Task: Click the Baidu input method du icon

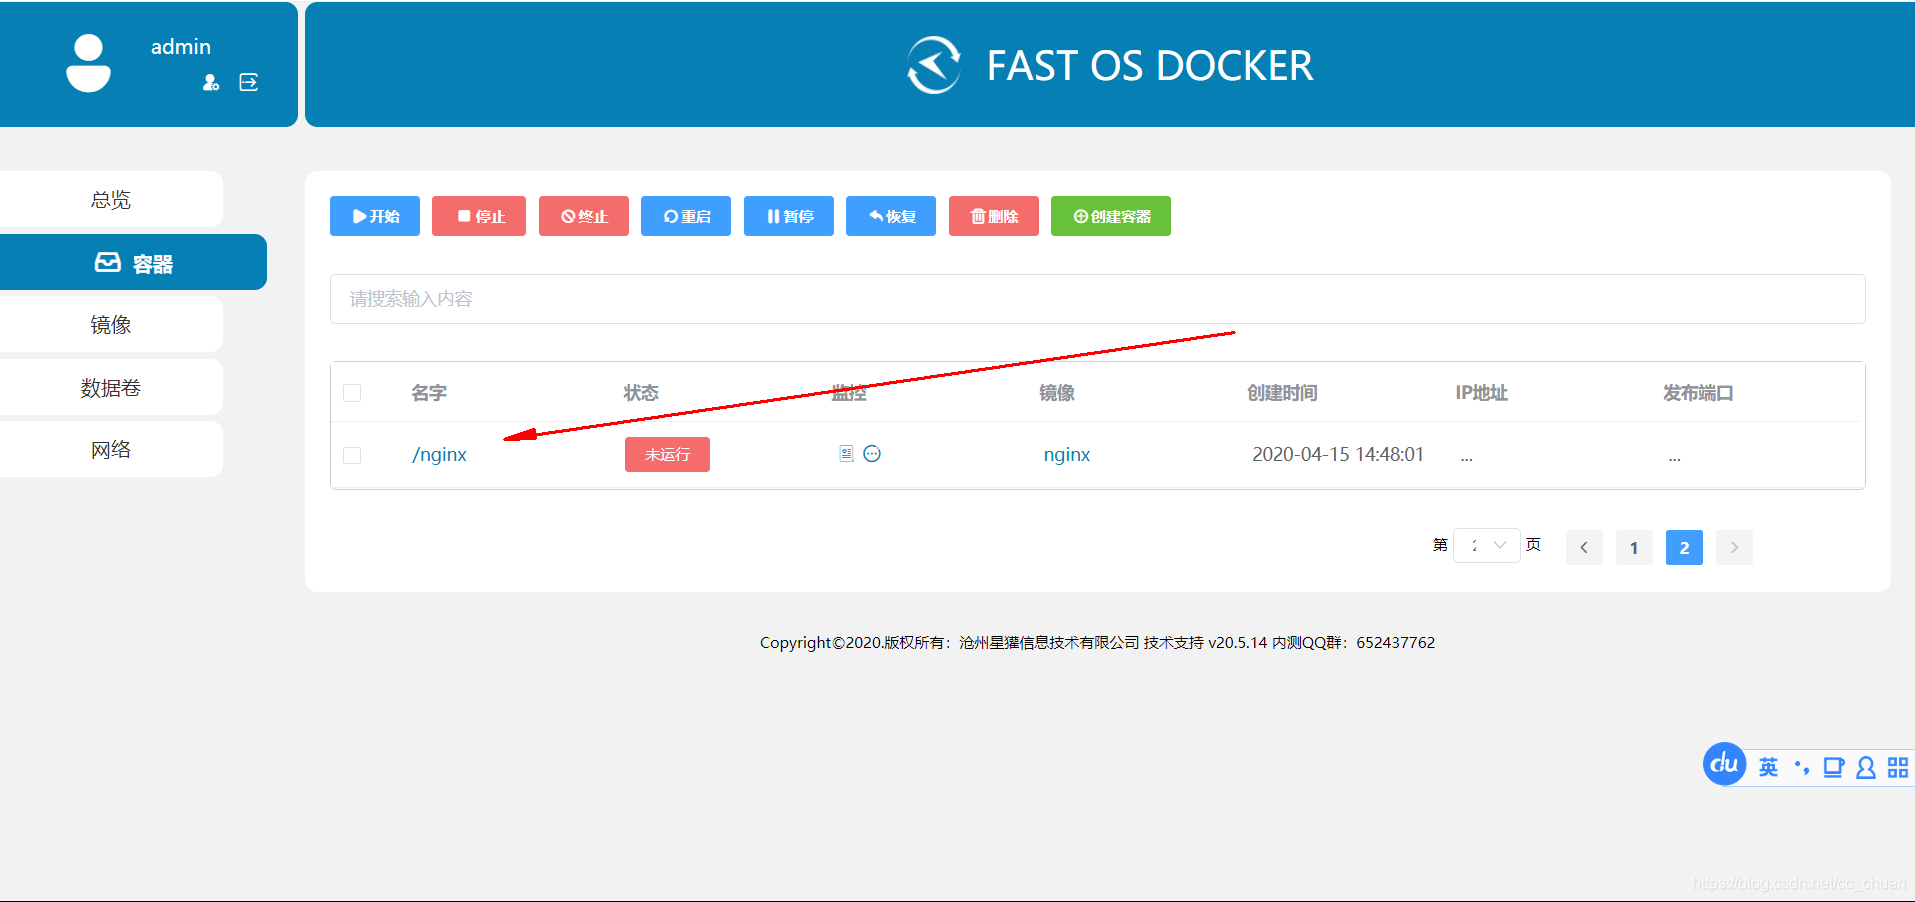Action: [x=1724, y=764]
